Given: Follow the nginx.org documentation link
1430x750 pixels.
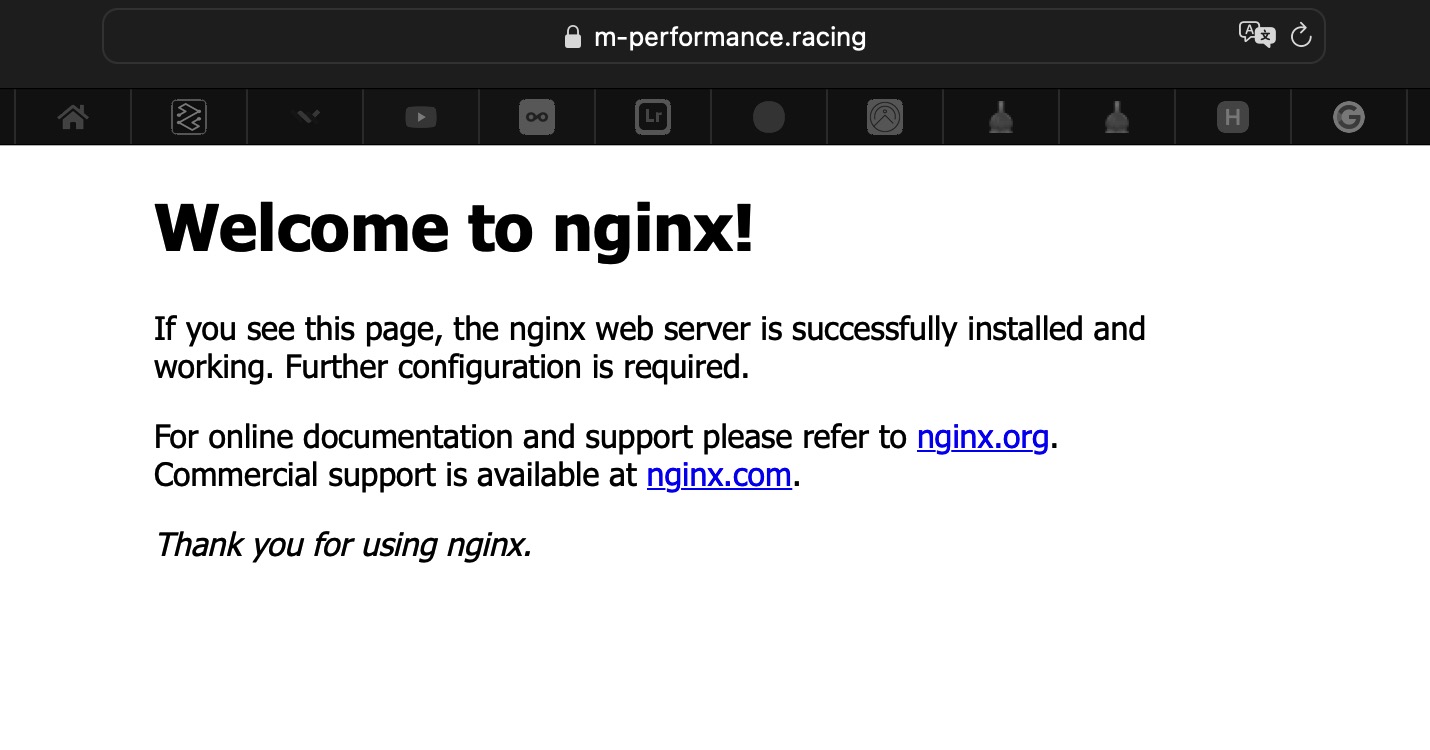Looking at the screenshot, I should 982,437.
